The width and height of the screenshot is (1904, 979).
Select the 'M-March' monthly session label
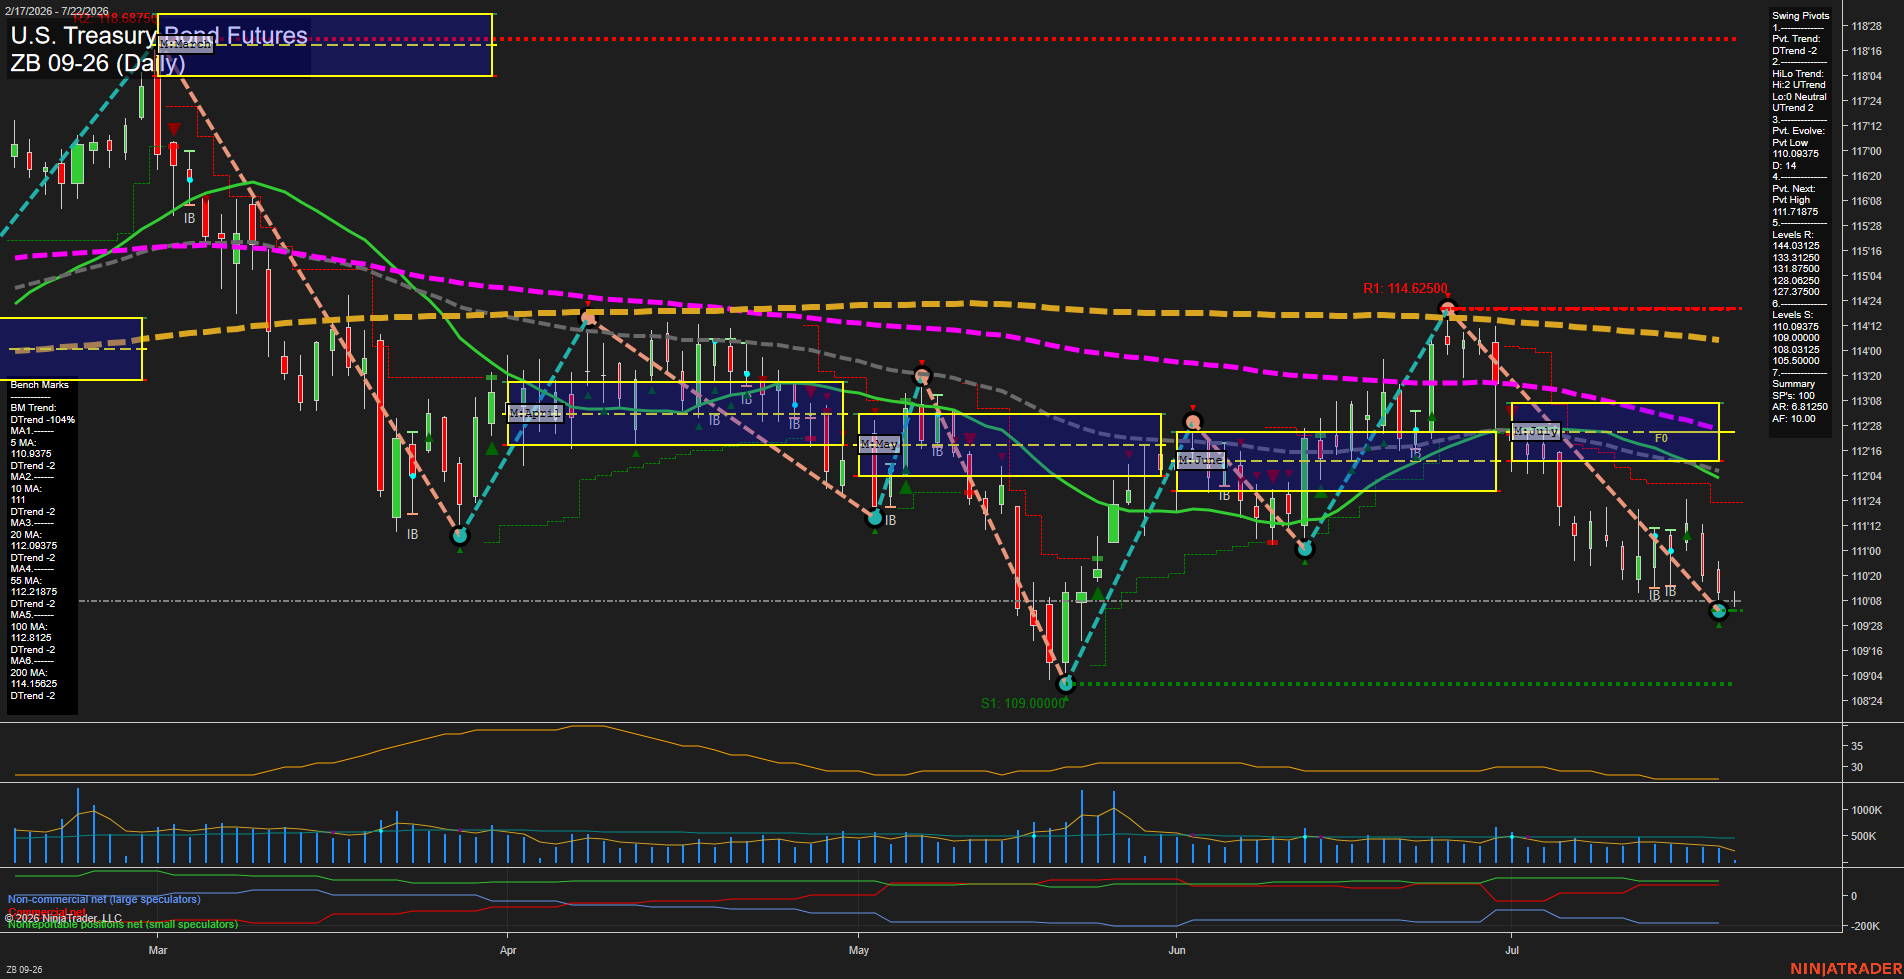186,44
